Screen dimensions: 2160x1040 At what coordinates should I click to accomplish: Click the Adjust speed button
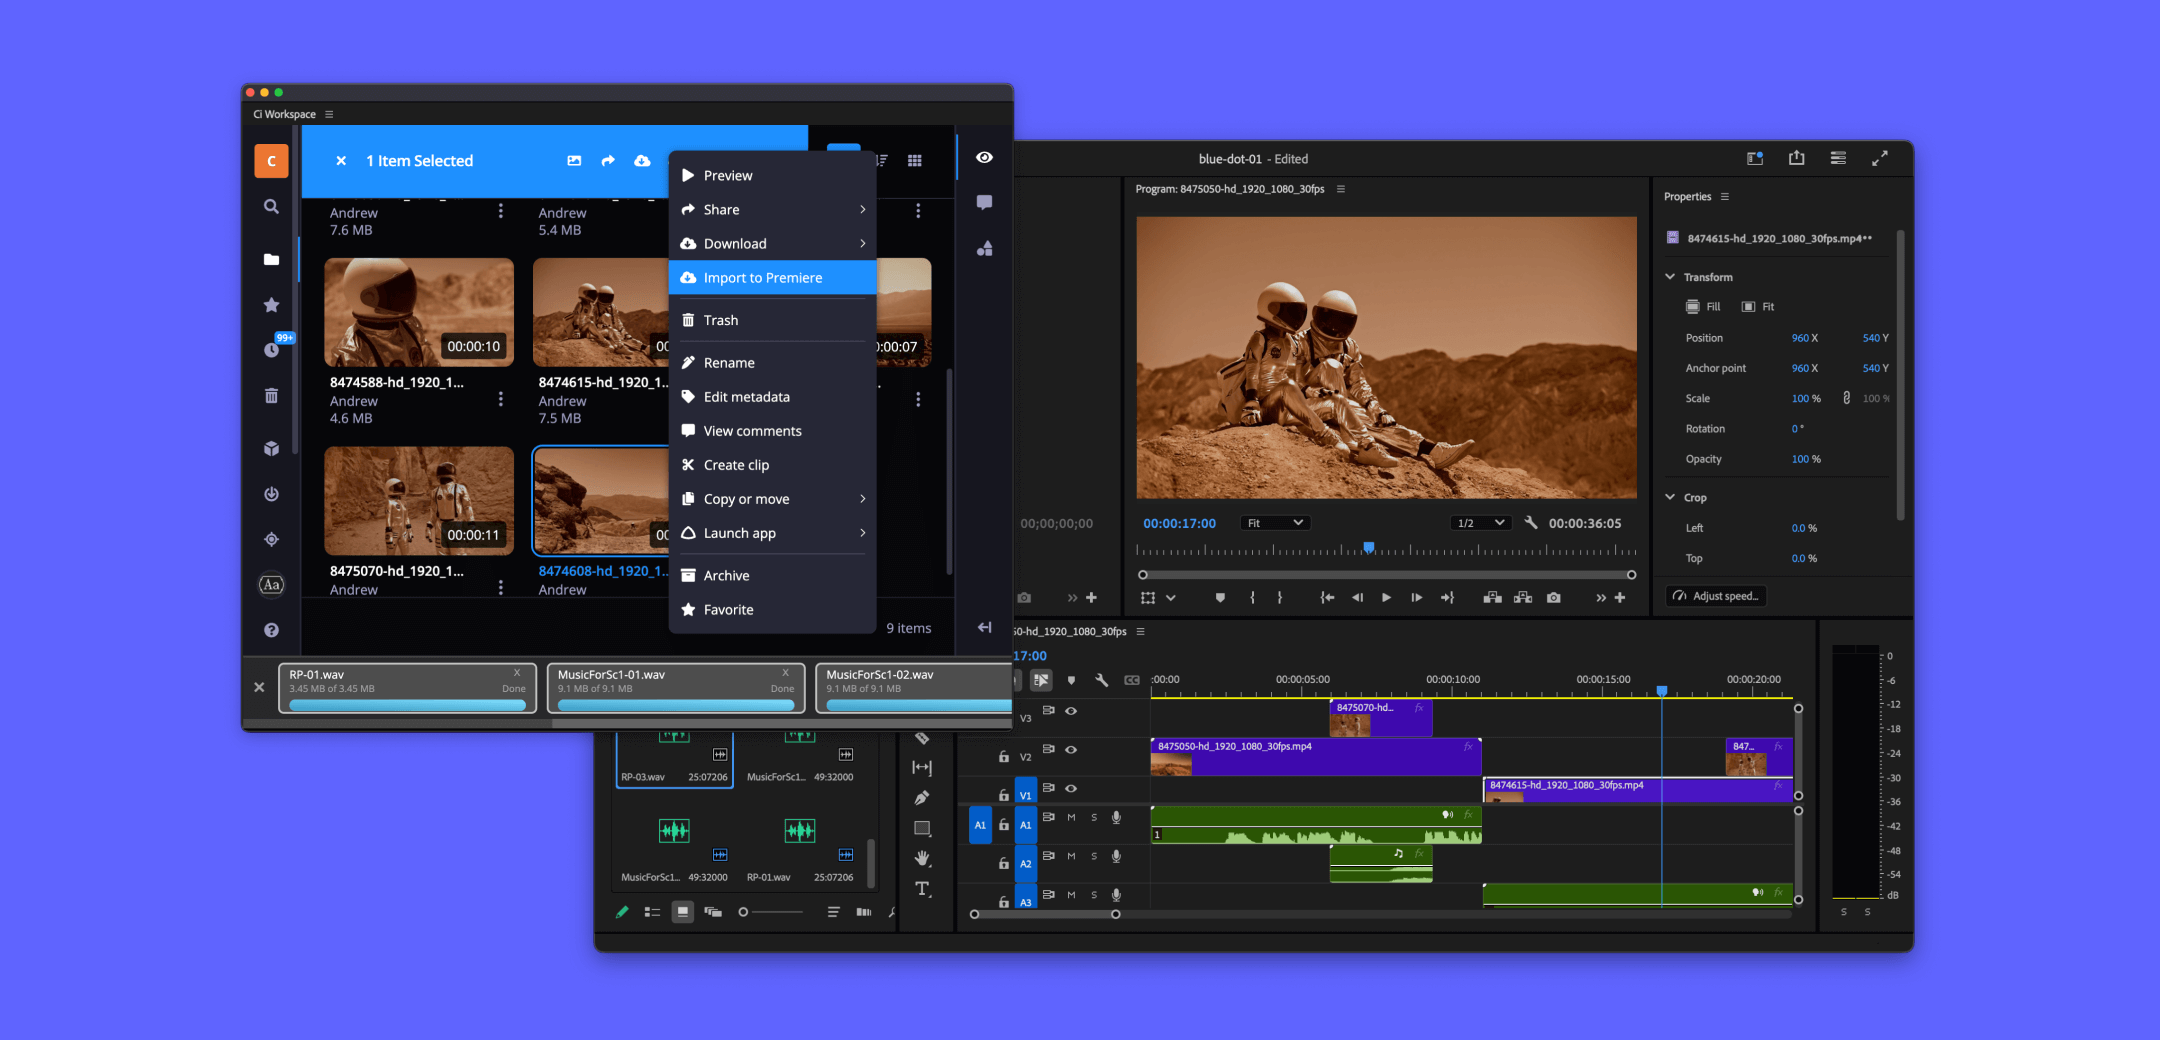[1716, 596]
